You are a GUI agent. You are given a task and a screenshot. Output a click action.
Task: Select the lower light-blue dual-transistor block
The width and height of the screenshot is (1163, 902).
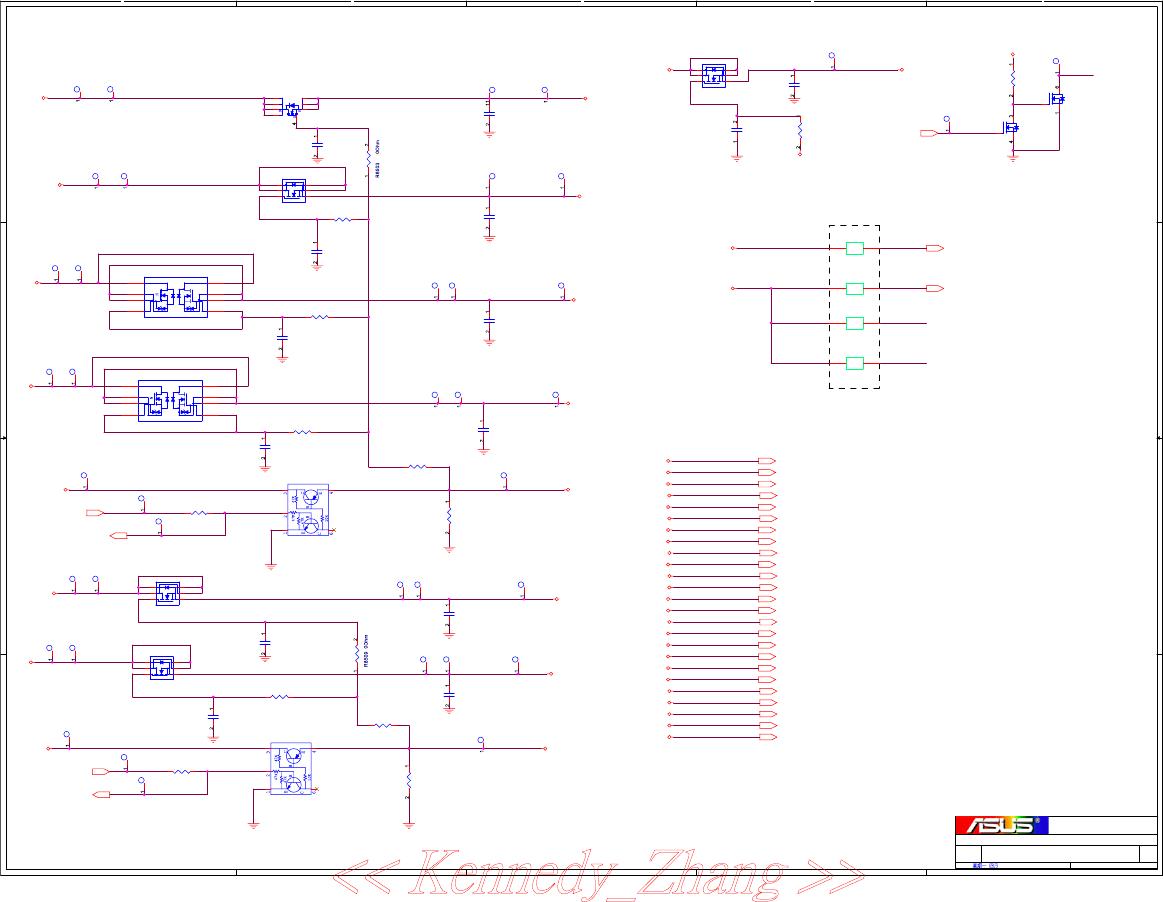coord(291,768)
